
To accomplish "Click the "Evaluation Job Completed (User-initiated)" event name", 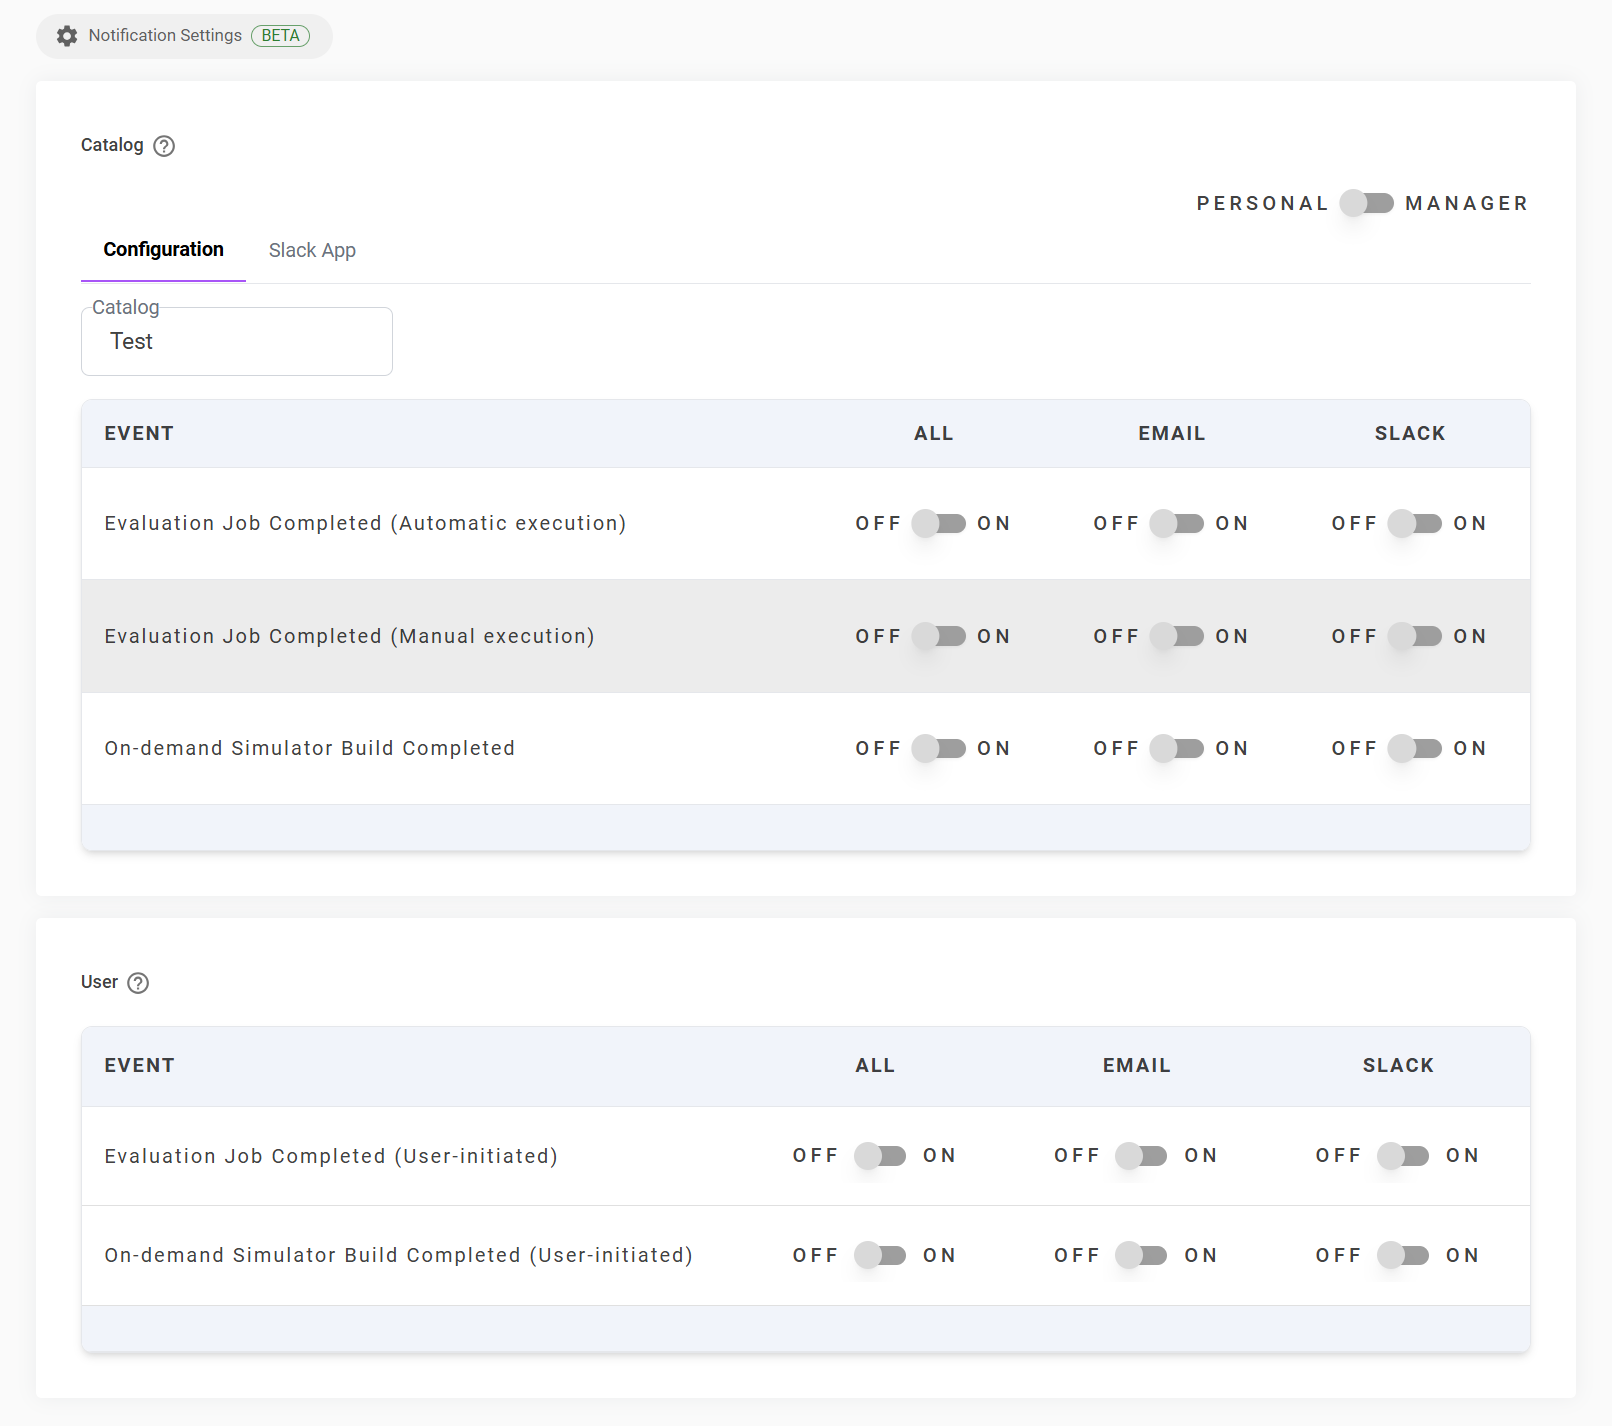I will tap(331, 1156).
